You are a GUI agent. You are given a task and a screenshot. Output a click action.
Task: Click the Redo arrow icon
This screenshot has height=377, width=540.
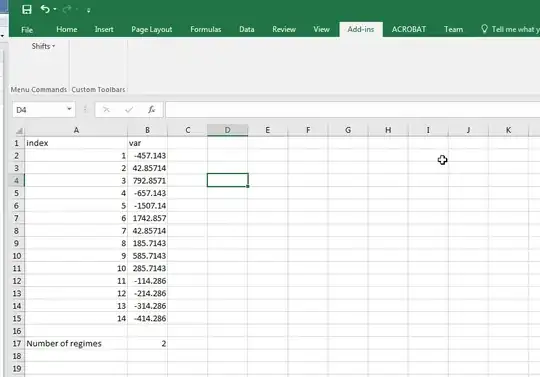pyautogui.click(x=67, y=9)
